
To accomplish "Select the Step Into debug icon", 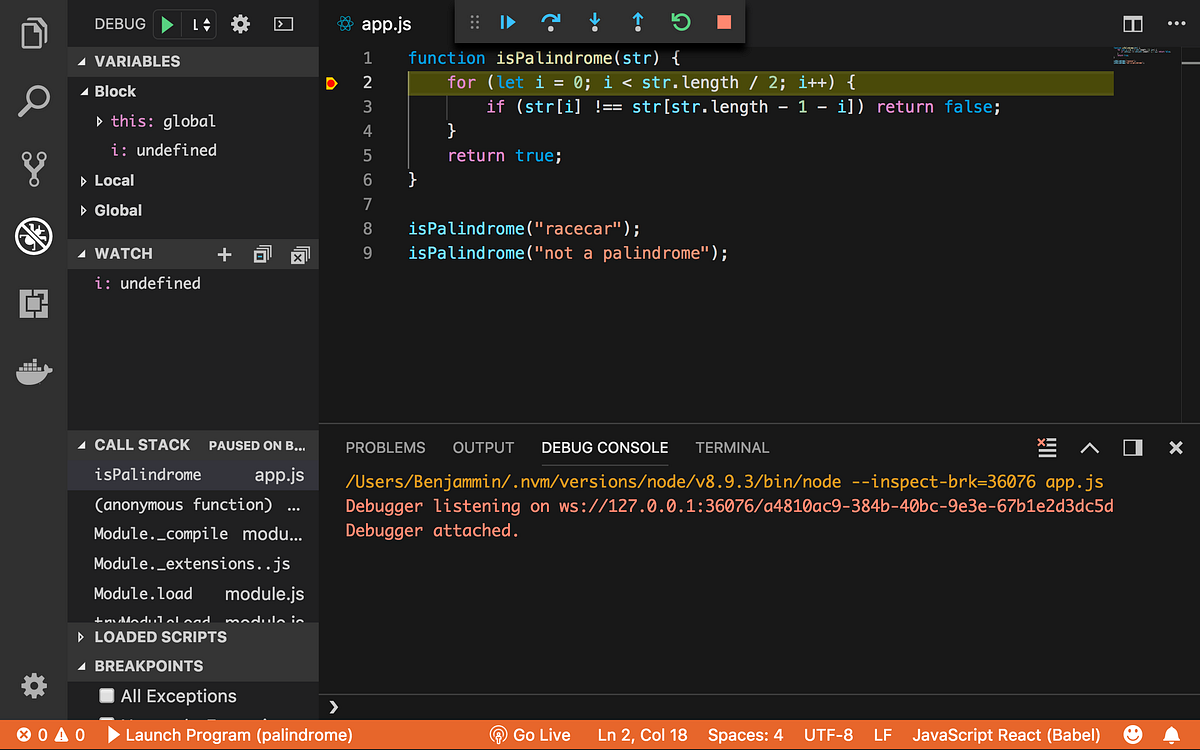I will (x=594, y=21).
